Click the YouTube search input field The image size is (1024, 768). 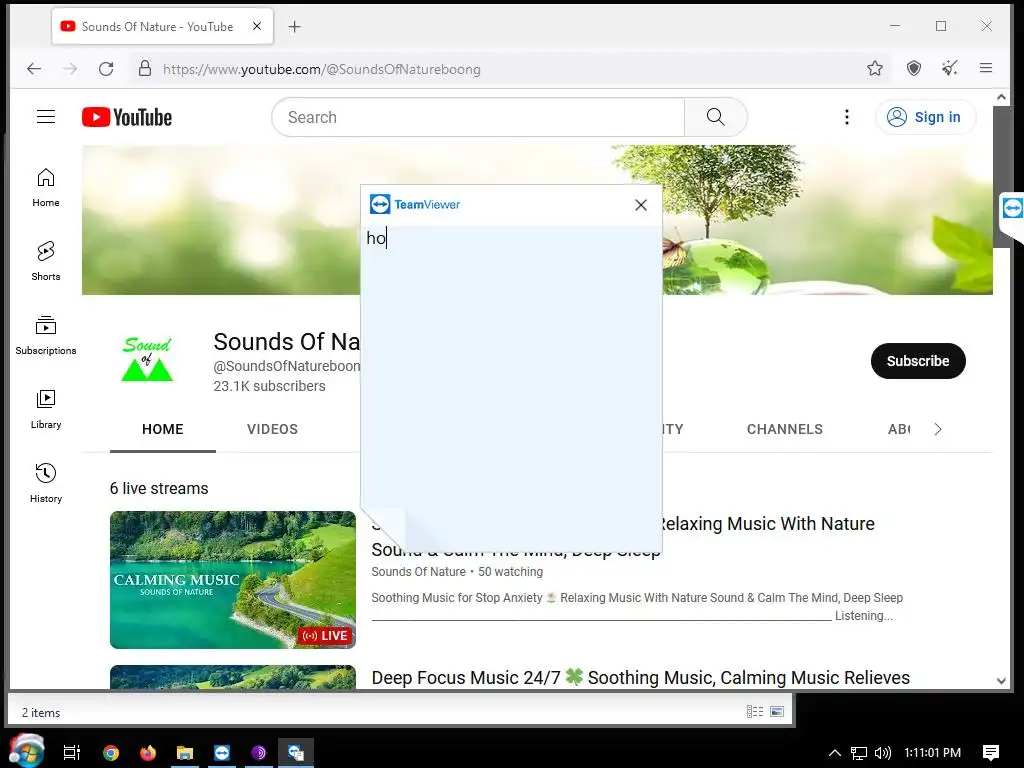coord(478,117)
